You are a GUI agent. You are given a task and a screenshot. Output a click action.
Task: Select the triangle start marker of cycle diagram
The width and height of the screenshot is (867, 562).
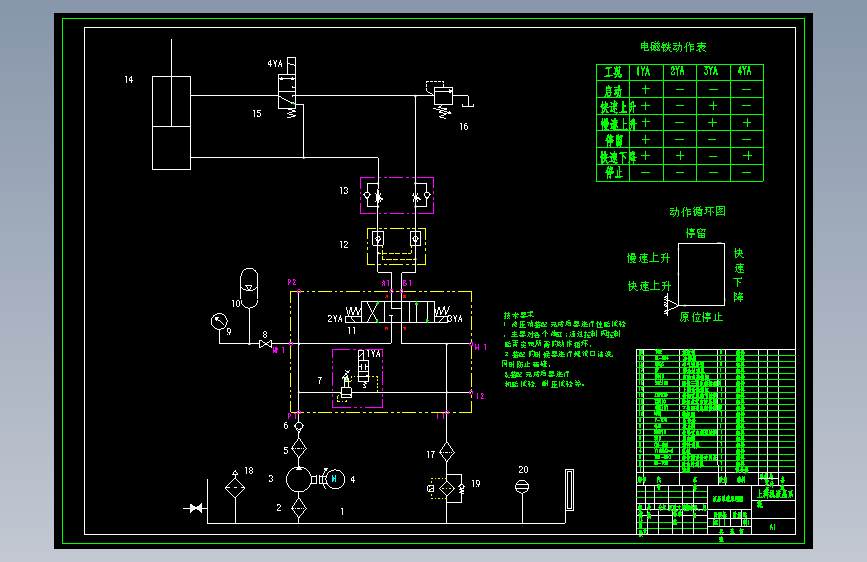[671, 305]
